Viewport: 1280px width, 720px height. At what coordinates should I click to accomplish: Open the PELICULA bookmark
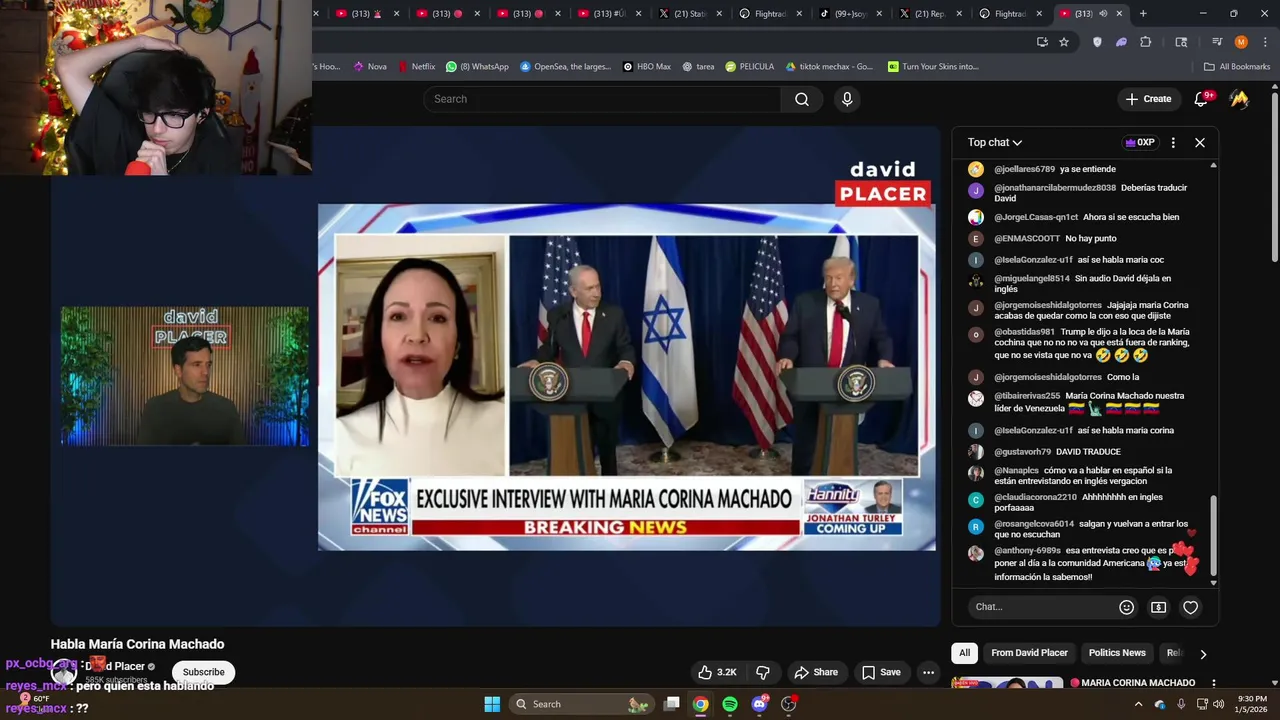coord(749,67)
